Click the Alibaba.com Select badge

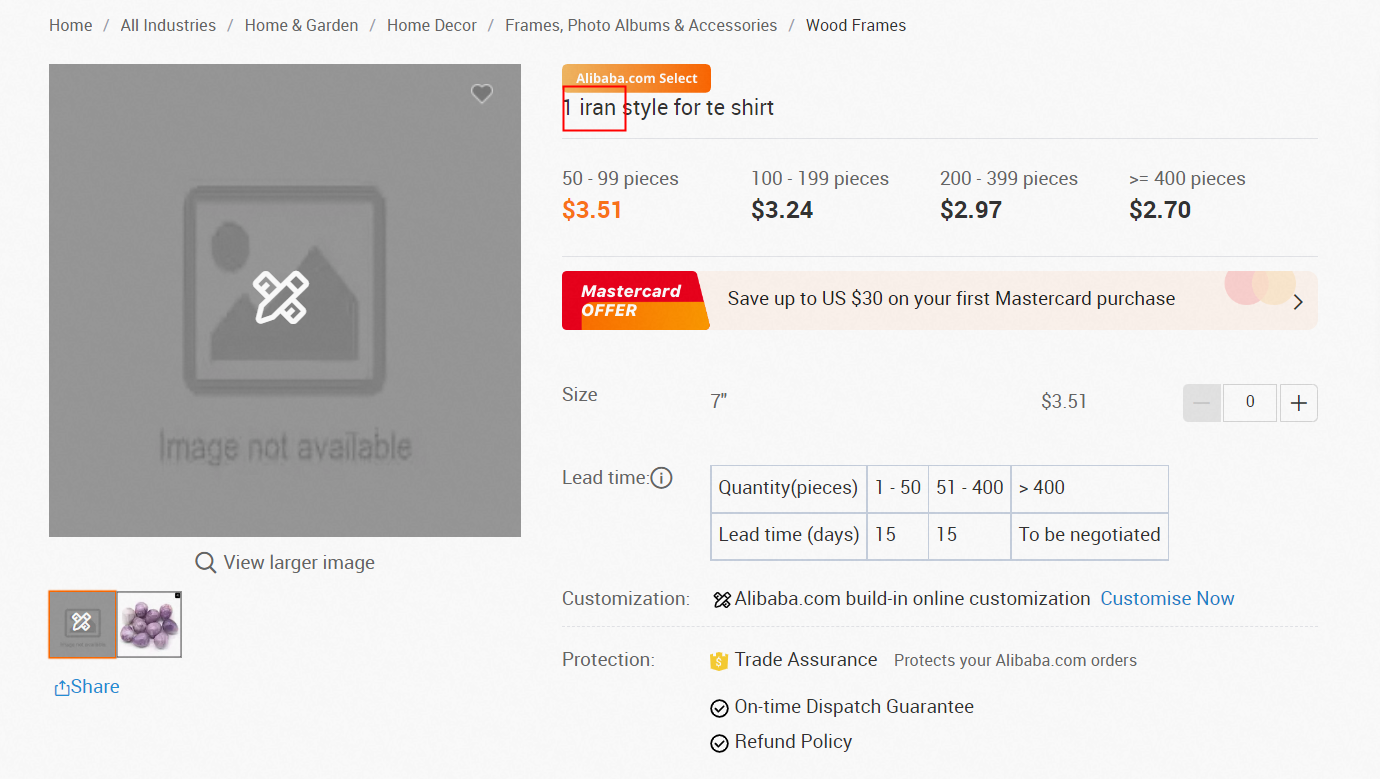click(x=636, y=78)
